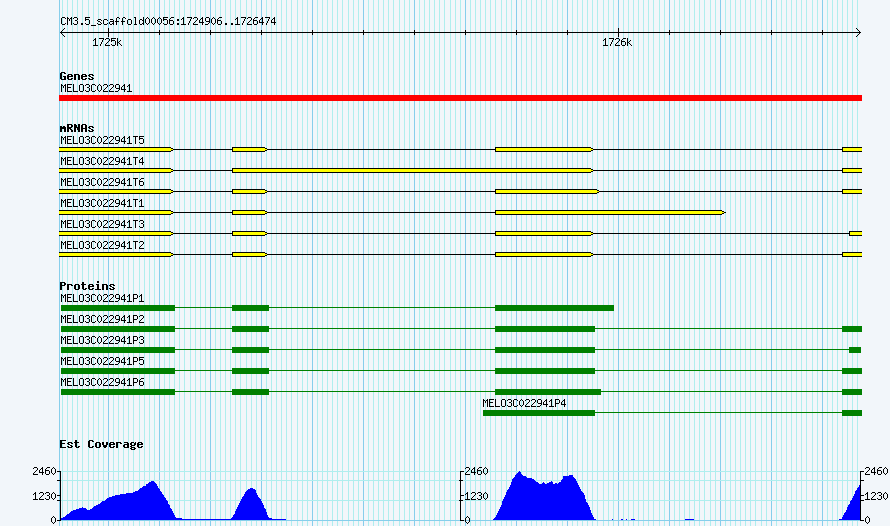
Task: Select the Proteins track title
Action: pos(87,286)
